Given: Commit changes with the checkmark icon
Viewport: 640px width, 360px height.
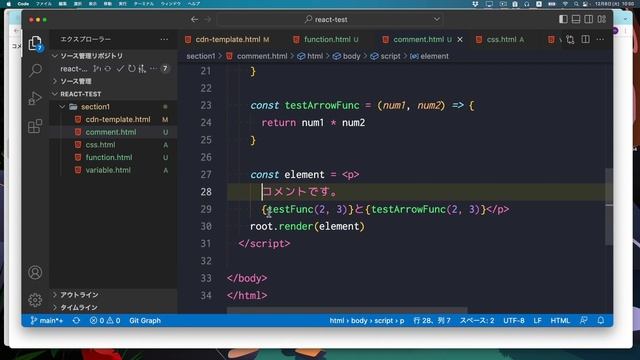Looking at the screenshot, I should (x=120, y=69).
